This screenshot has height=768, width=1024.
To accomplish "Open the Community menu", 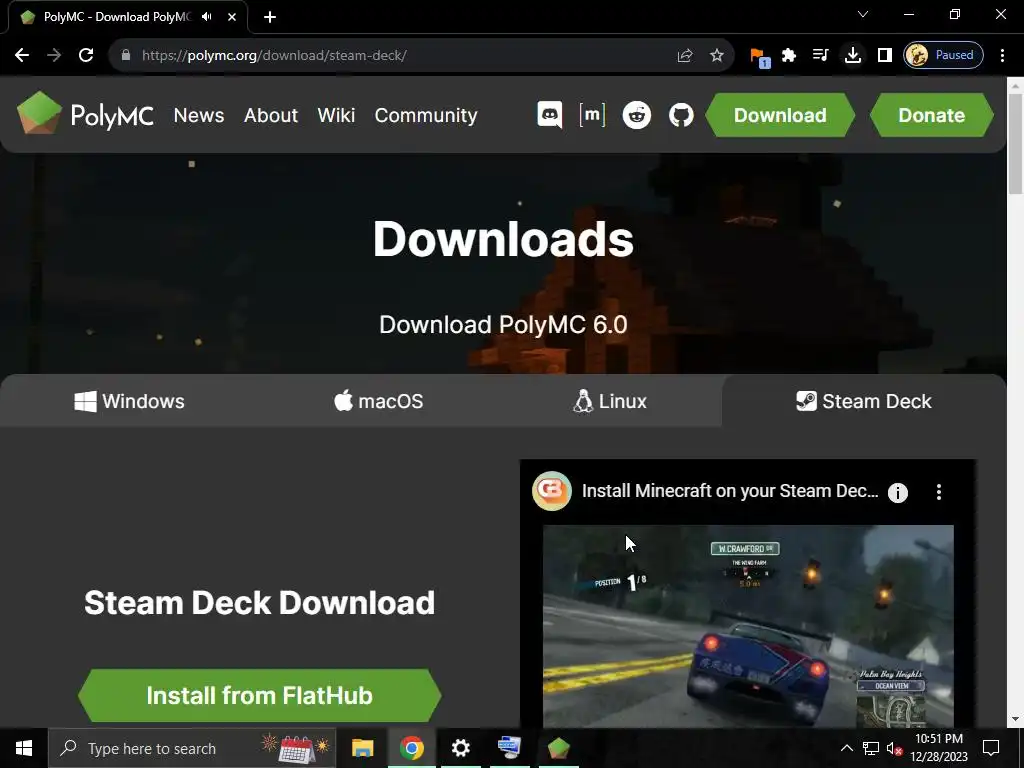I will coord(426,115).
